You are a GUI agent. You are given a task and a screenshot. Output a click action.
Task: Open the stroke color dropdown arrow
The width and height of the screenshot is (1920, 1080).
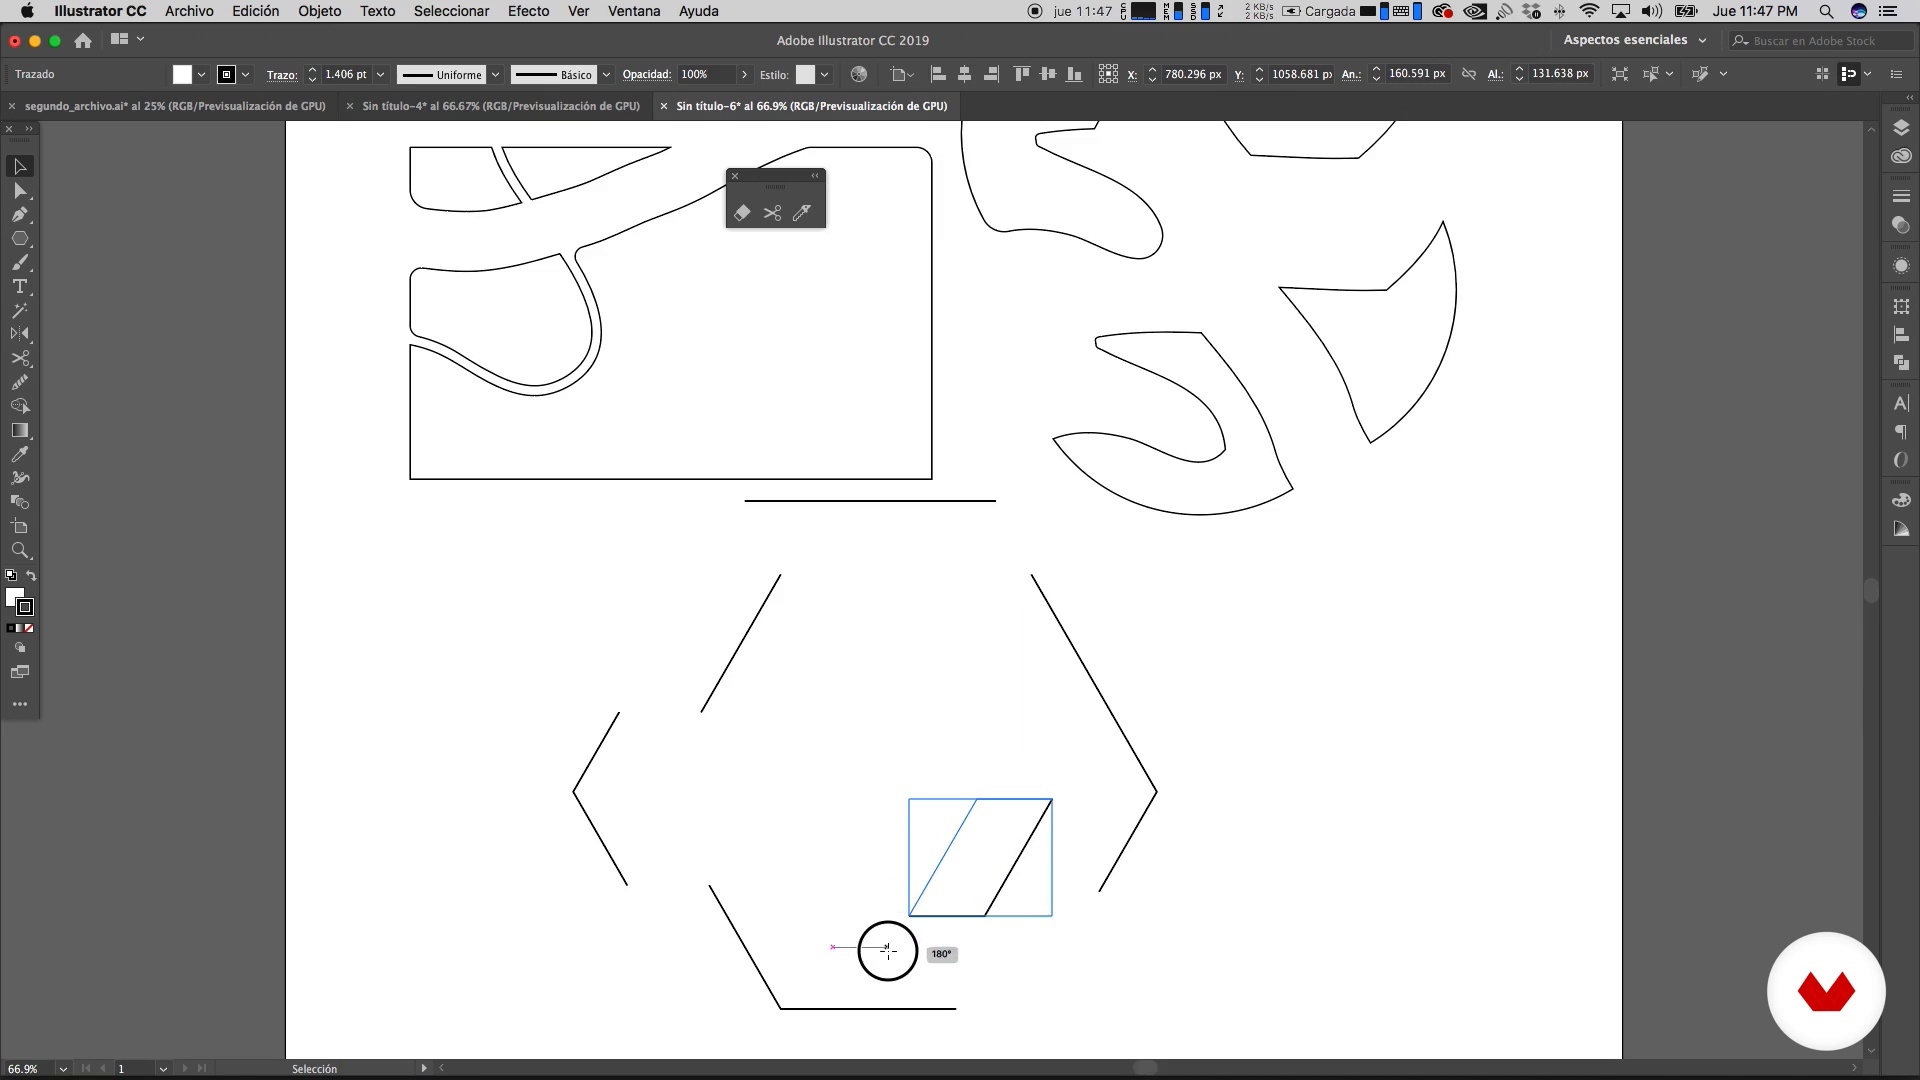(246, 75)
